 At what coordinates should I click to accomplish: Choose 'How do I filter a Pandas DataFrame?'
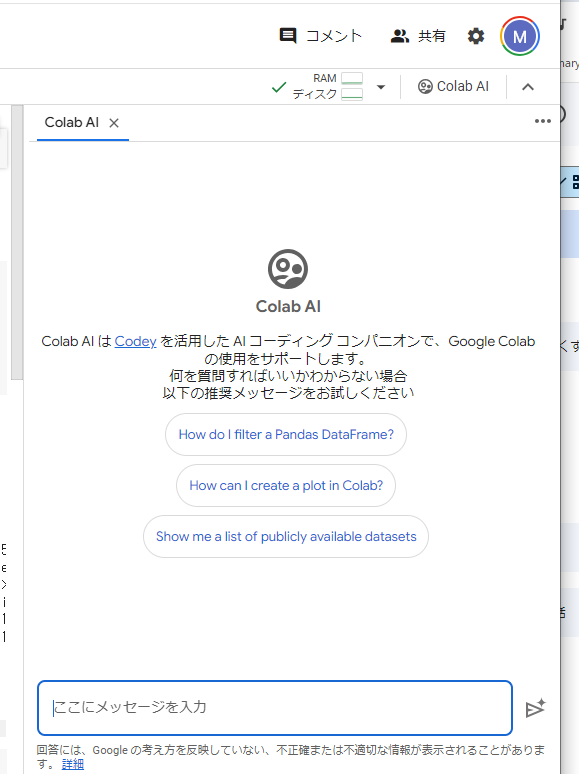coord(286,434)
